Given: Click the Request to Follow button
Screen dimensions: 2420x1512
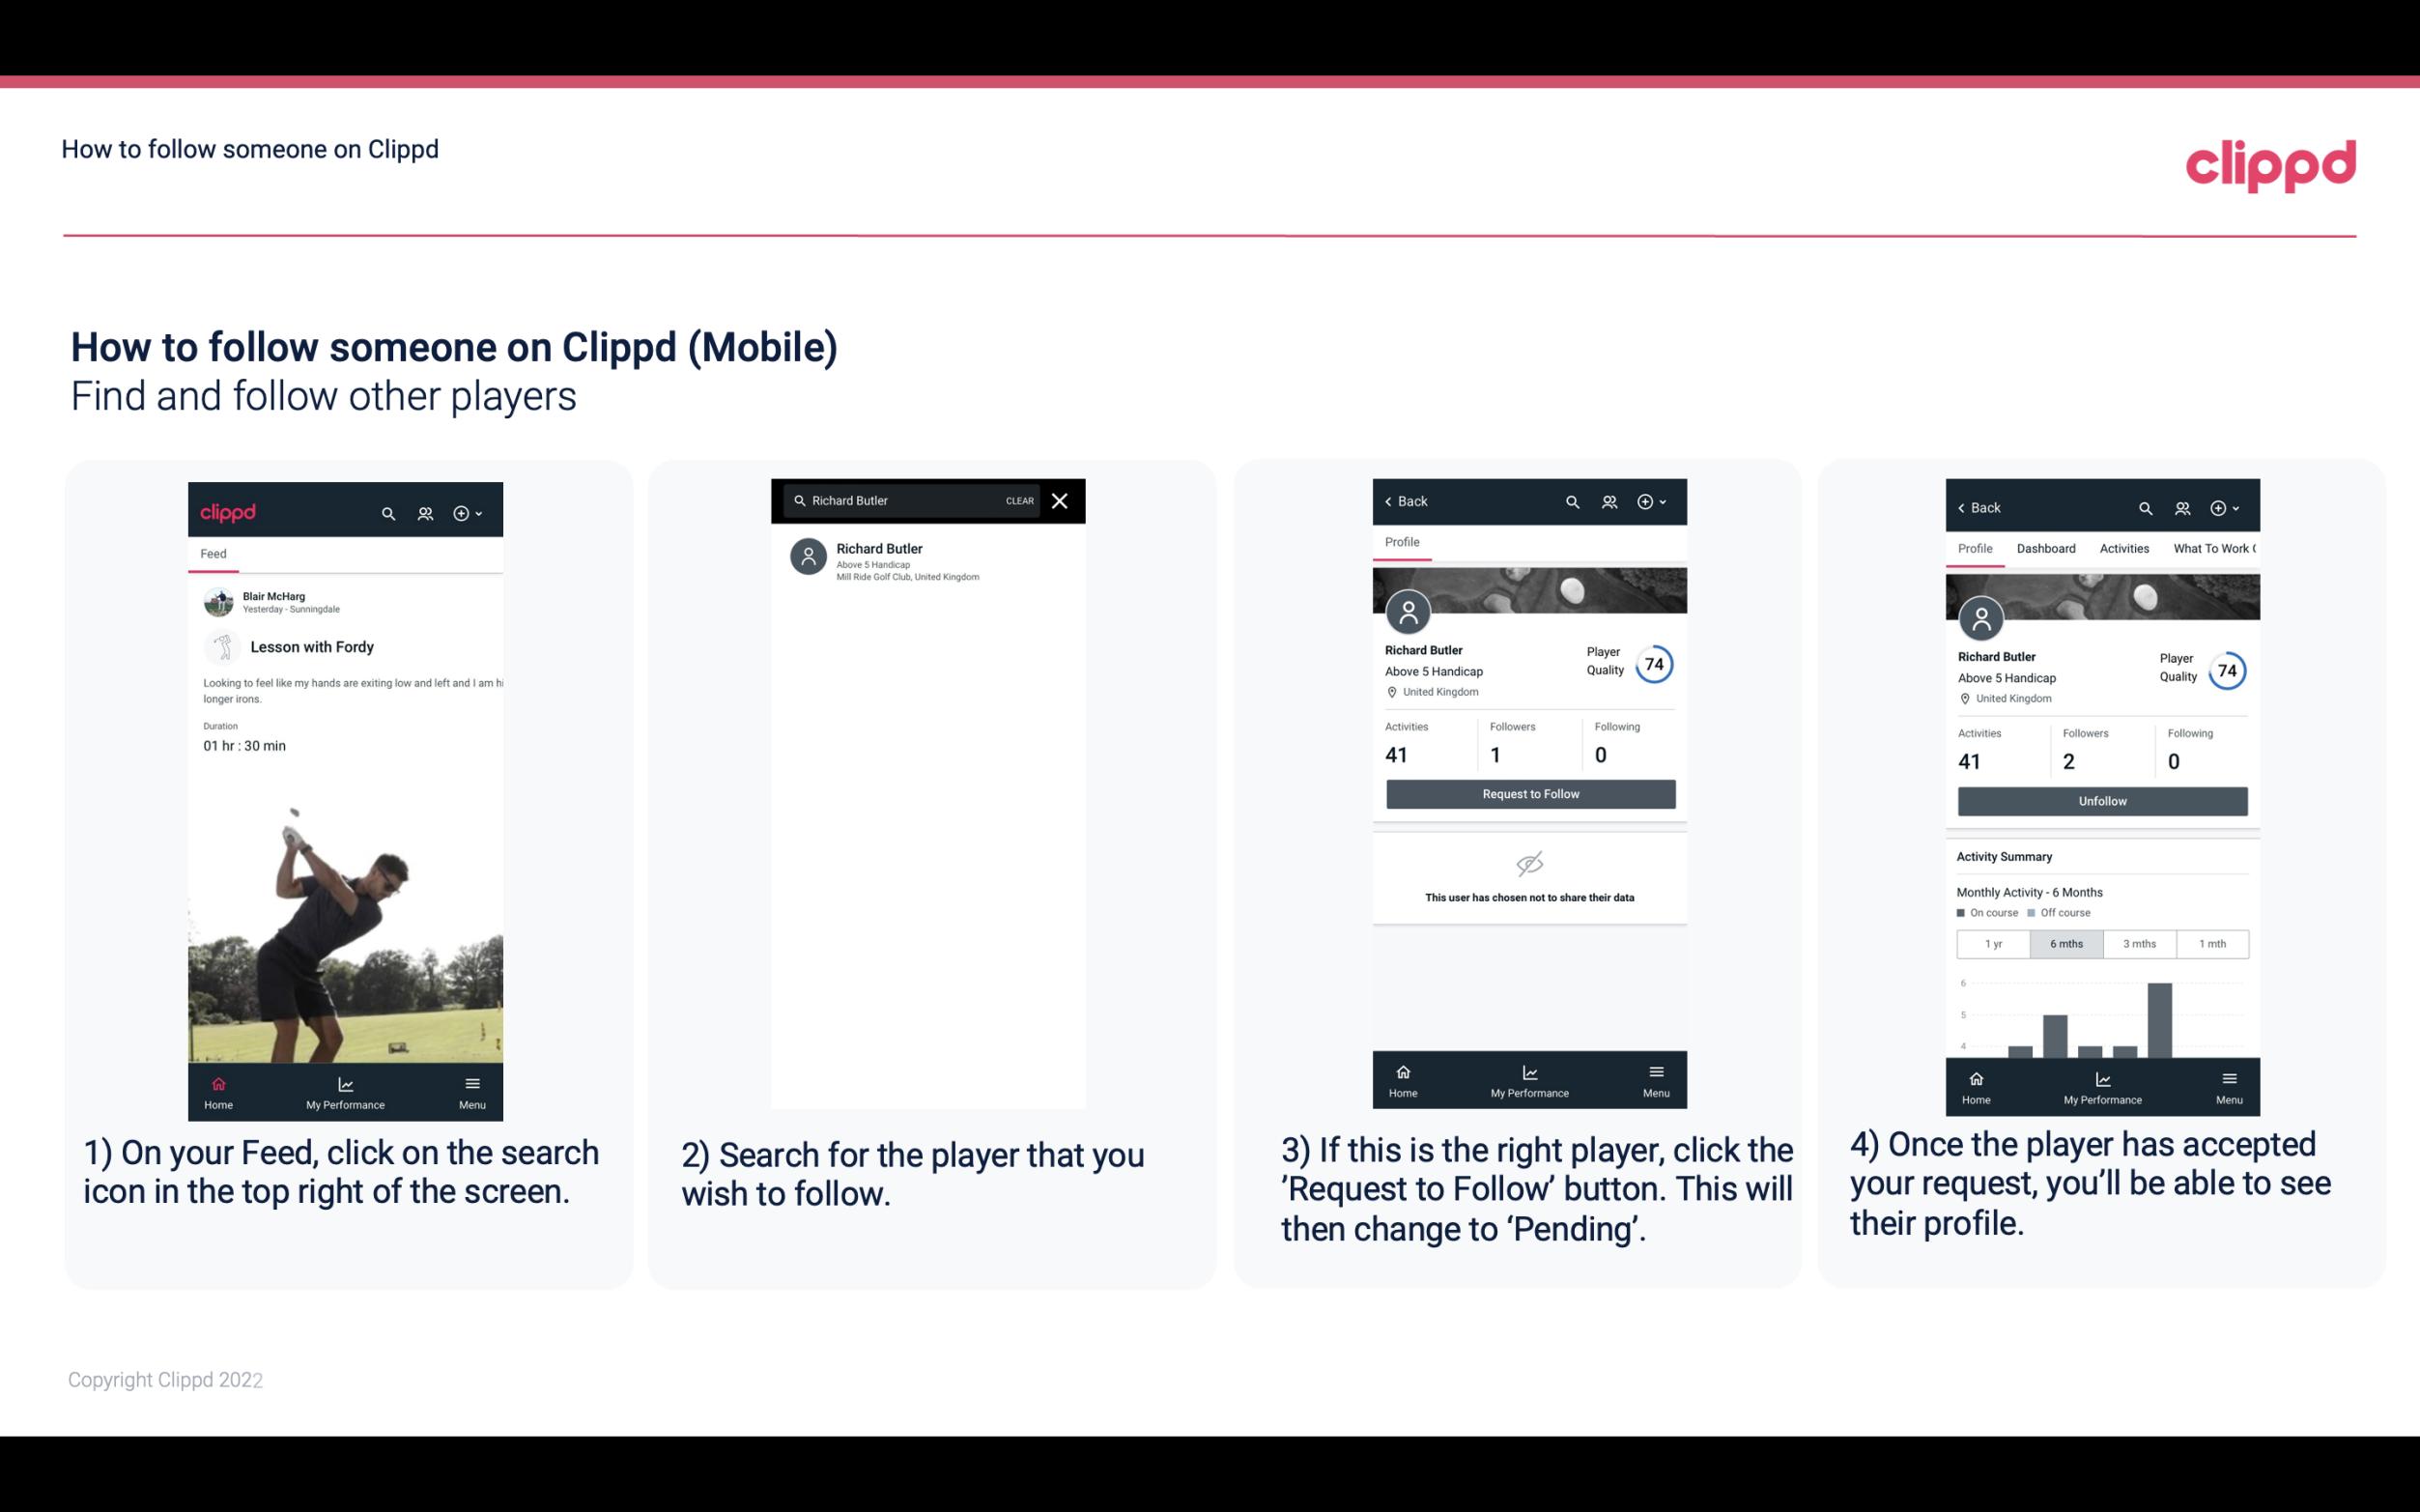Looking at the screenshot, I should tap(1528, 792).
